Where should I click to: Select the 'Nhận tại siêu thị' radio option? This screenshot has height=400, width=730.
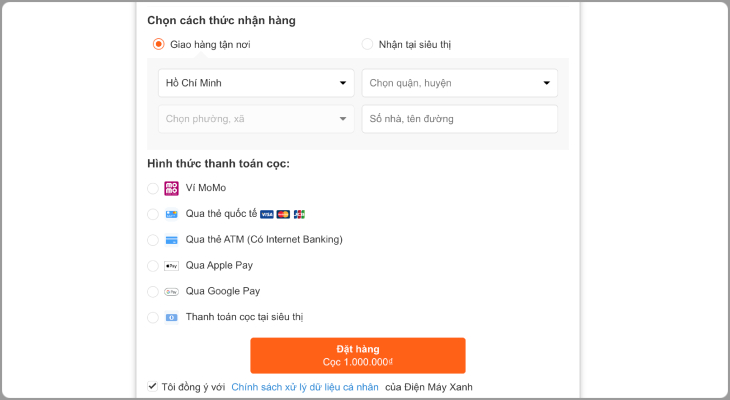[367, 44]
